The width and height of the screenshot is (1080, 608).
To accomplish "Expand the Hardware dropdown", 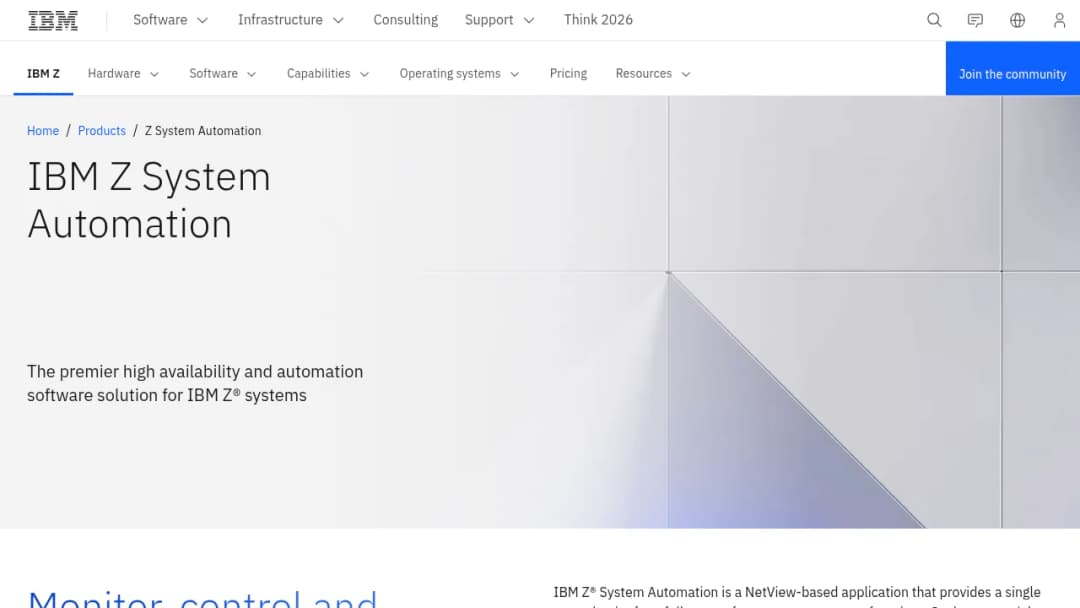I will pos(123,74).
